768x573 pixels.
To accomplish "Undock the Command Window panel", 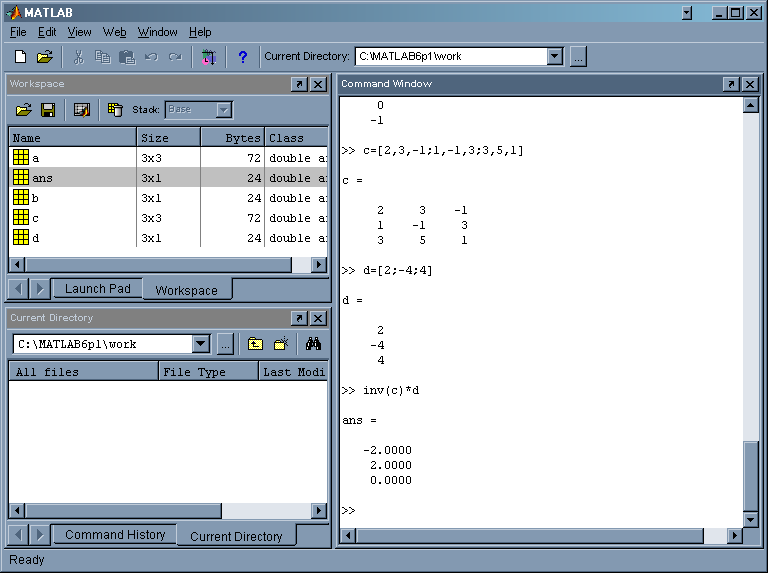I will (x=731, y=85).
